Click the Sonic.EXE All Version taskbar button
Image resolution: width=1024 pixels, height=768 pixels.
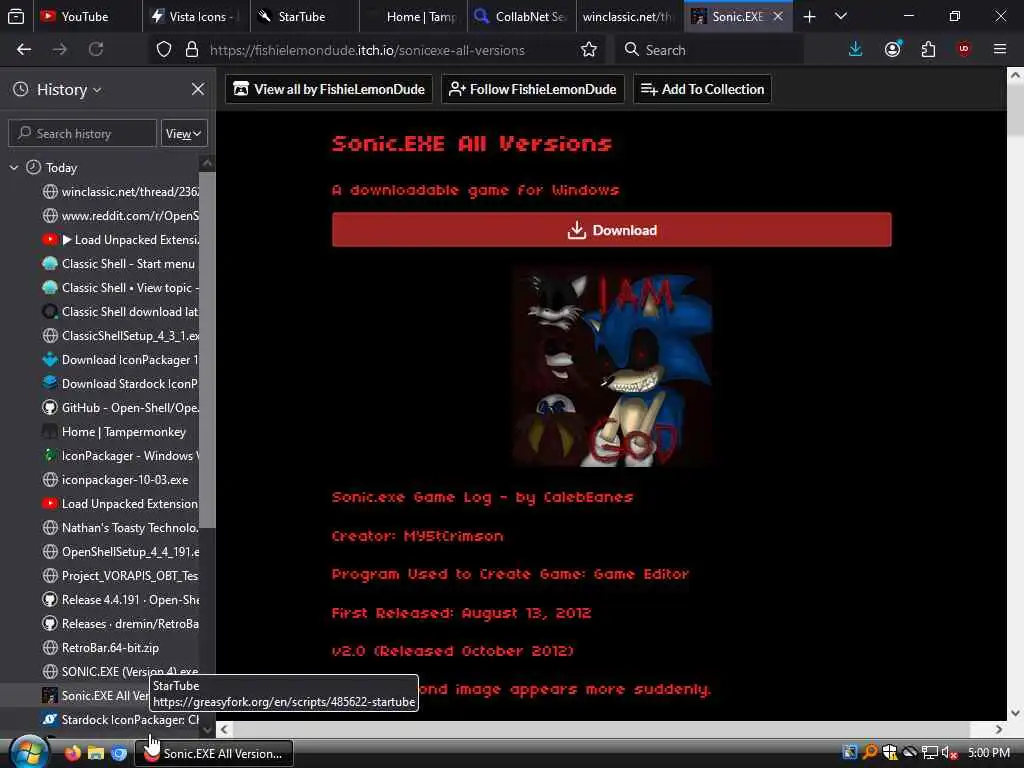point(214,753)
